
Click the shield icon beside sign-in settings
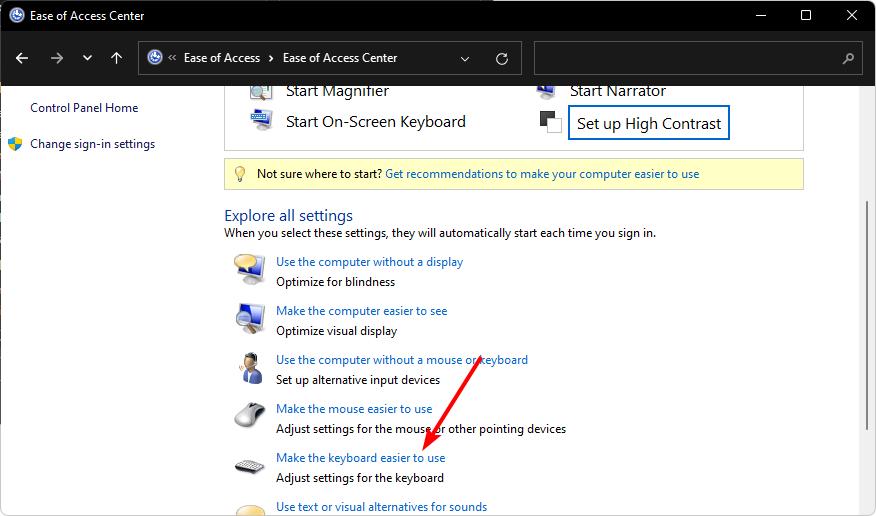15,144
